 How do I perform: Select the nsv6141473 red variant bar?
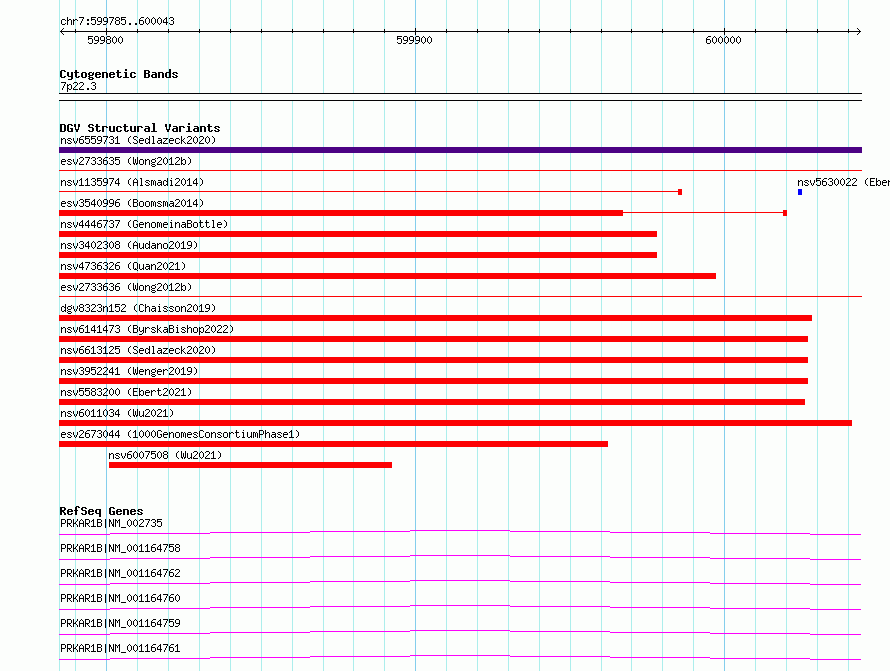434,339
